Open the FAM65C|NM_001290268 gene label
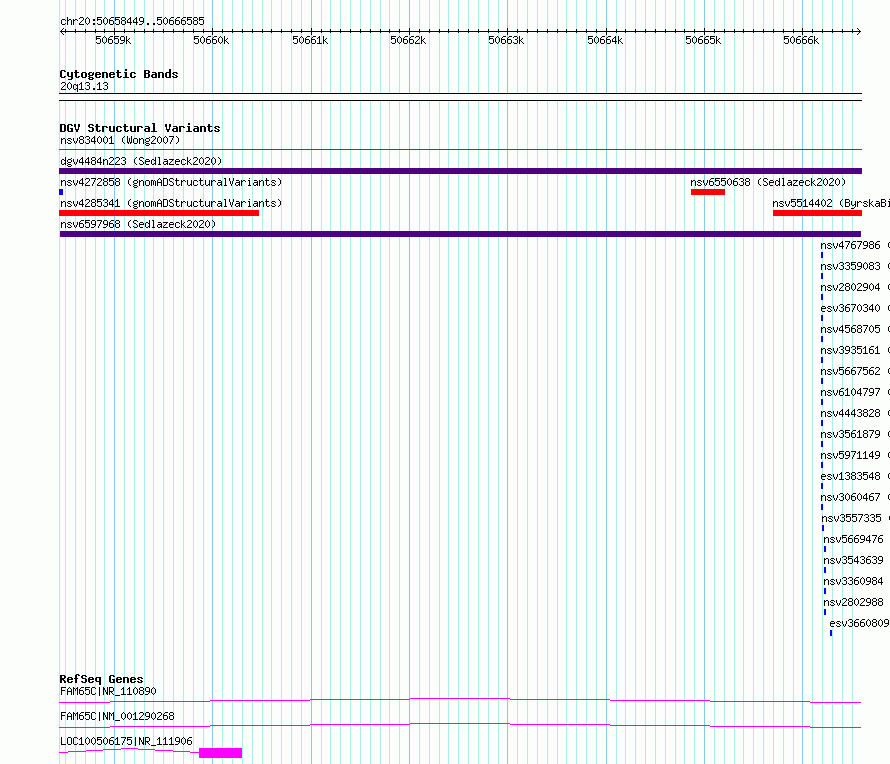The height and width of the screenshot is (764, 890). coord(117,716)
